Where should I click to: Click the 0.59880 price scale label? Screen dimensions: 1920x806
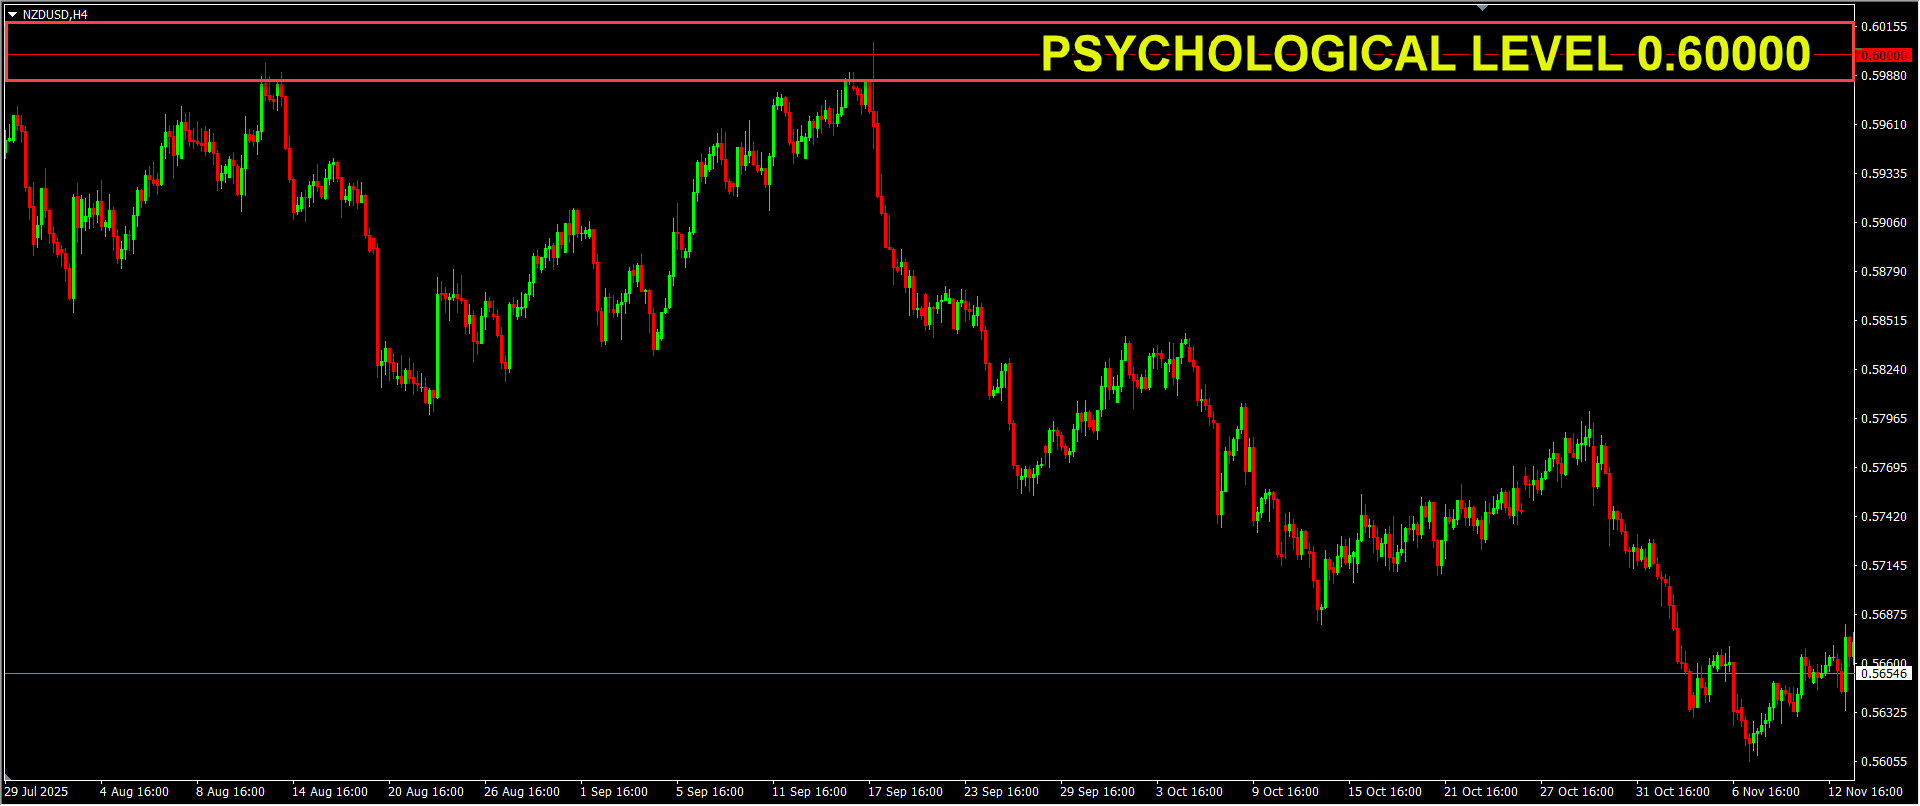click(1883, 76)
